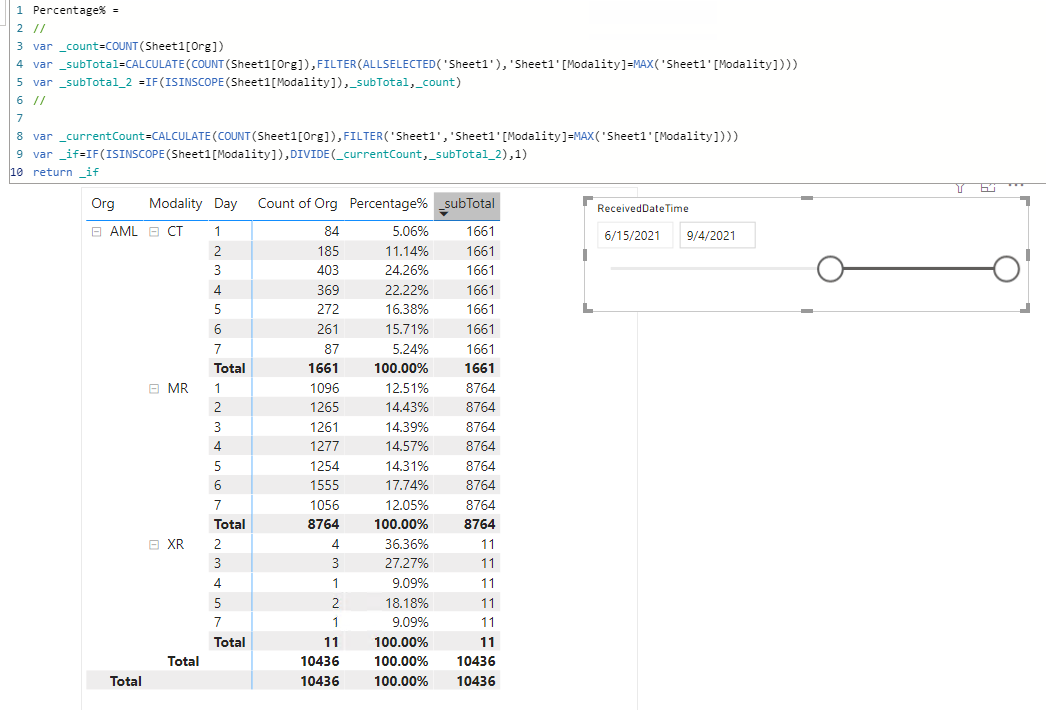This screenshot has height=710, width=1046.
Task: Click the start-date slider handle
Action: tap(831, 269)
